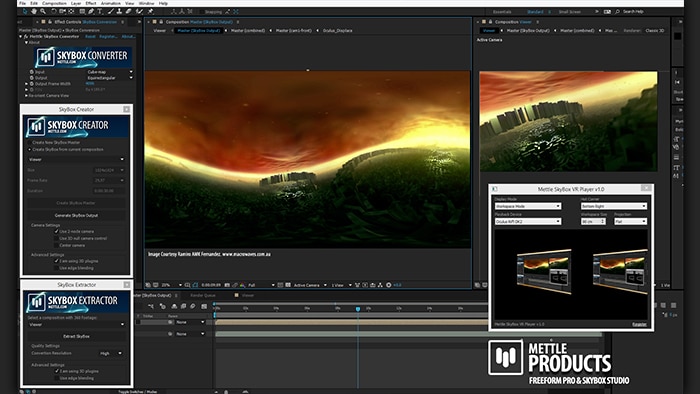Click the About link in Effect Controls
The image size is (700, 394).
click(x=129, y=37)
